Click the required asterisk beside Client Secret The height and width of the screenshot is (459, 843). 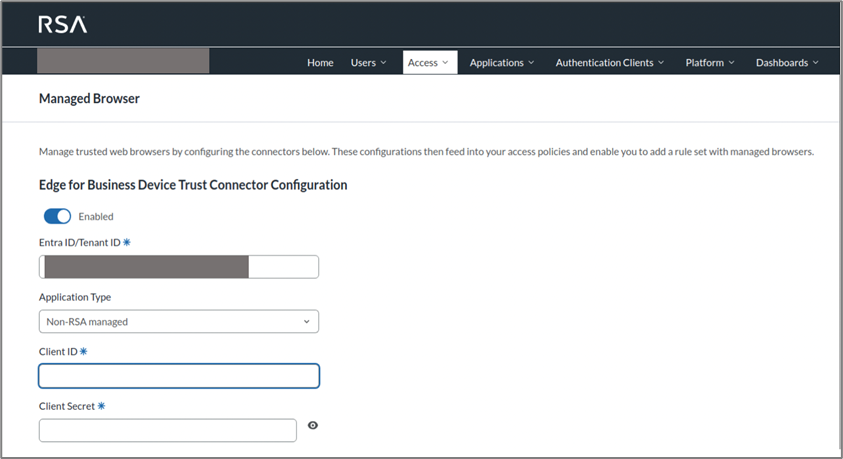pos(101,405)
